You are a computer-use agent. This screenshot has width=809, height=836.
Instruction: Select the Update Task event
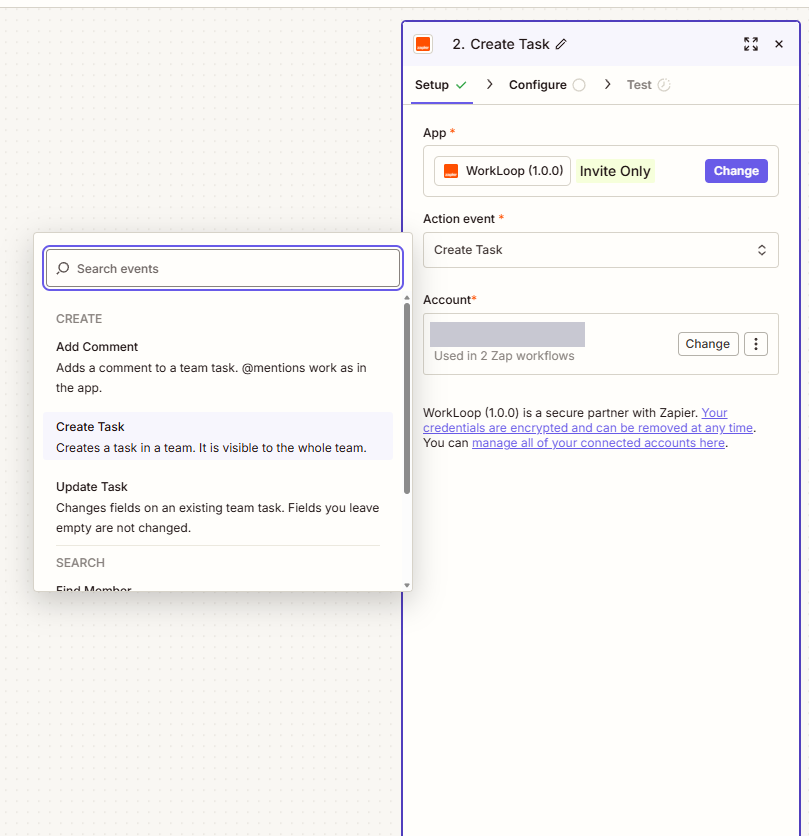click(x=218, y=507)
